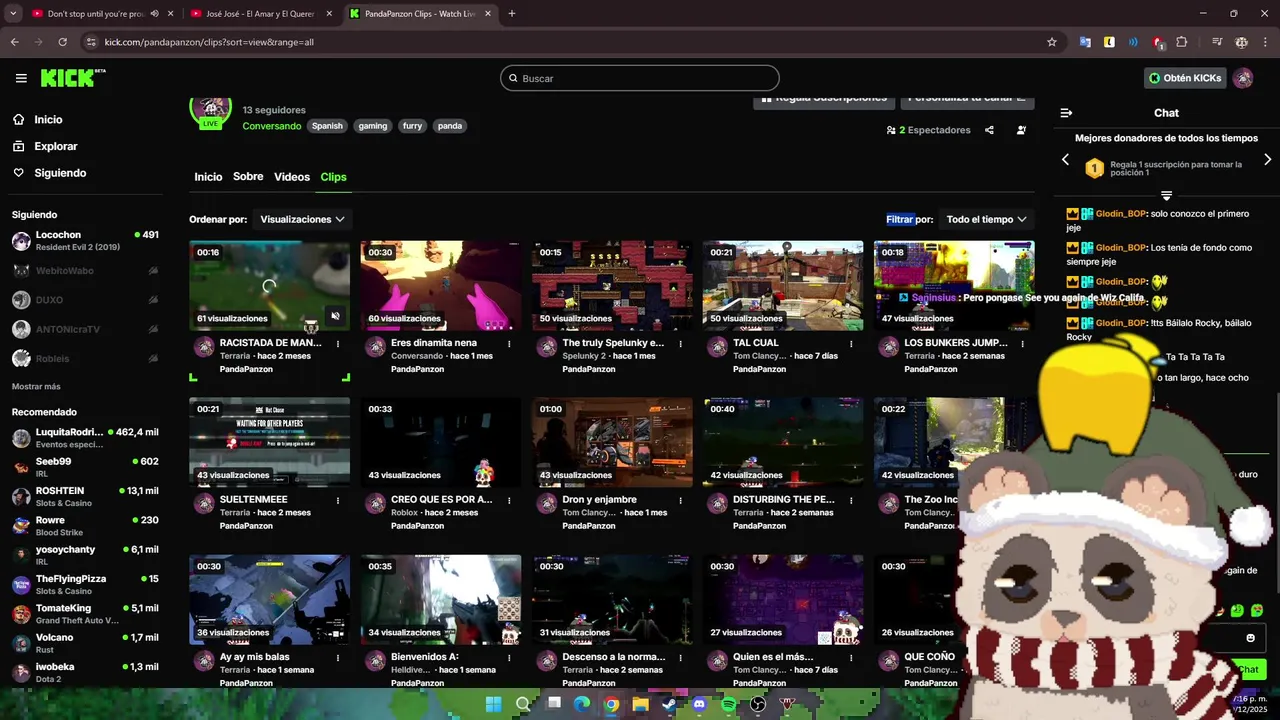Mute the first browser tab's audio
Viewport: 1280px width, 720px height.
click(154, 14)
